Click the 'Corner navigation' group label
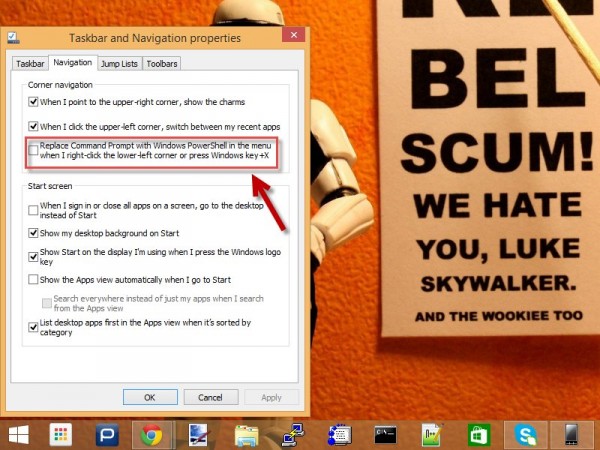 tap(60, 85)
